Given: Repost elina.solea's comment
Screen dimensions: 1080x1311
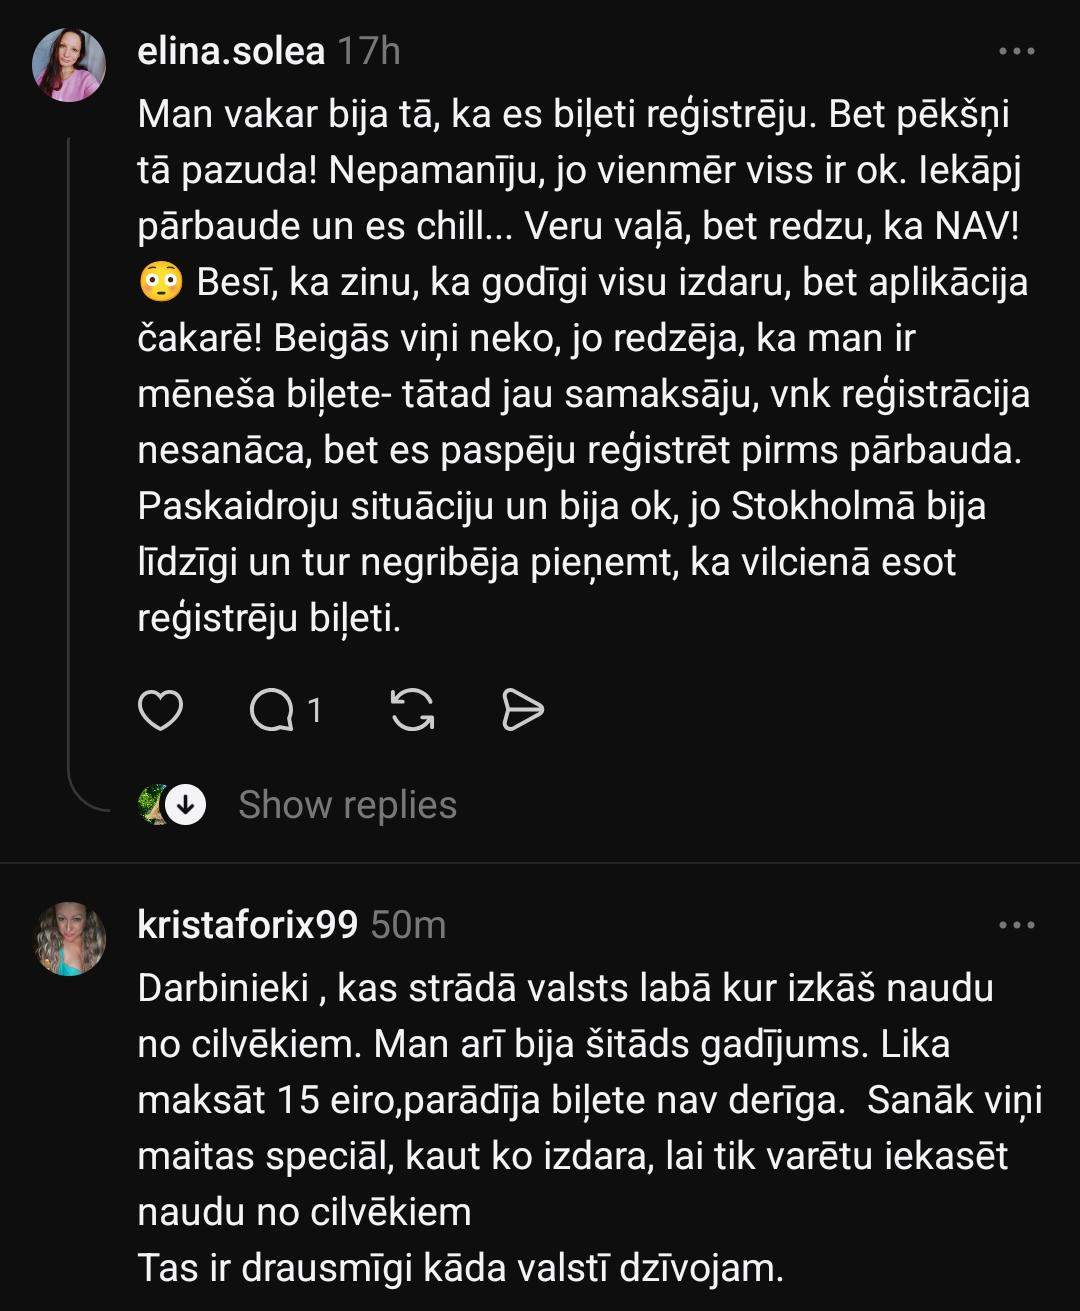Looking at the screenshot, I should (x=412, y=711).
